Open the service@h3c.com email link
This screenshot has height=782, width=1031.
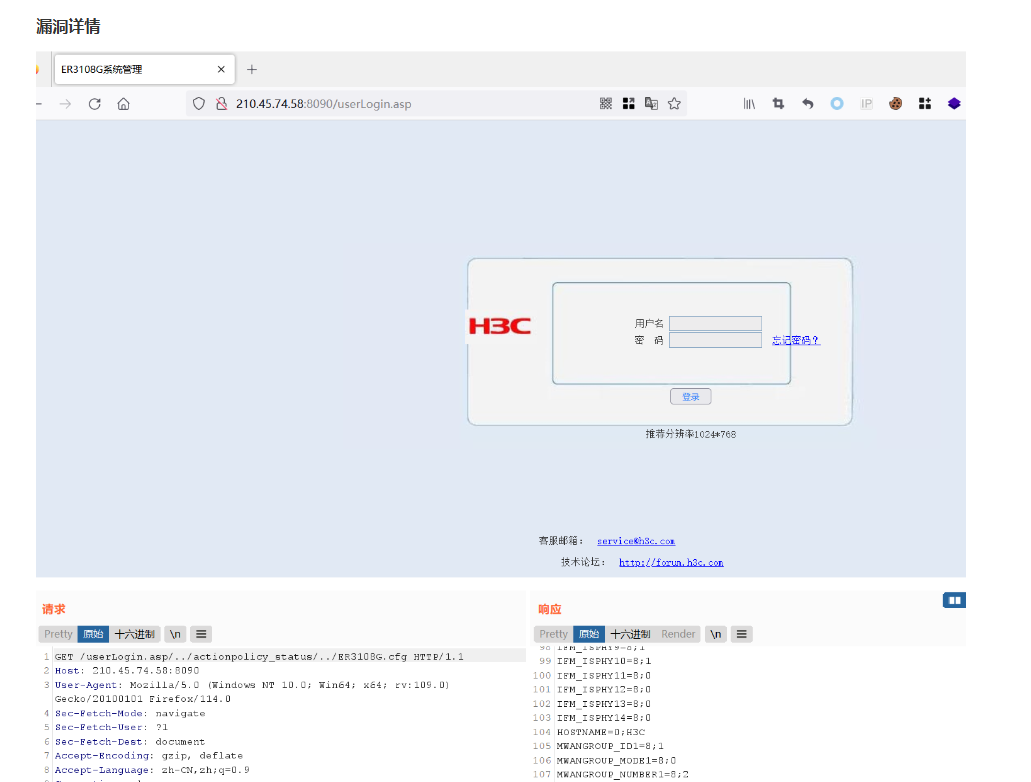click(x=636, y=541)
